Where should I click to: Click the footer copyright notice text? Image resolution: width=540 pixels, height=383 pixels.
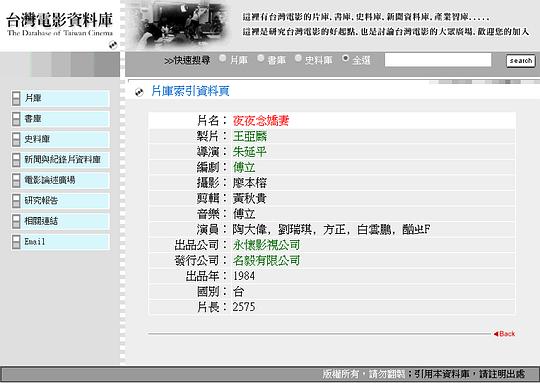pyautogui.click(x=424, y=374)
